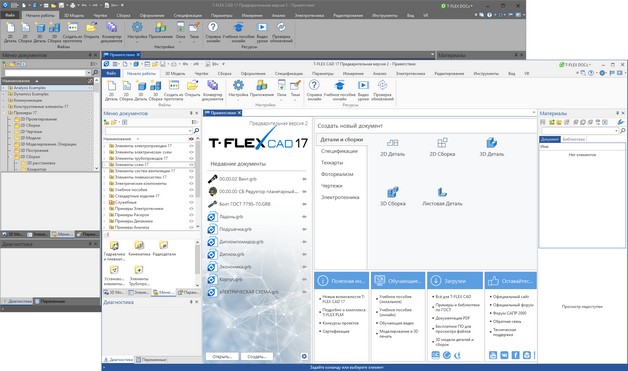The height and width of the screenshot is (371, 628).
Task: Open Файл menu in front window
Action: [111, 73]
